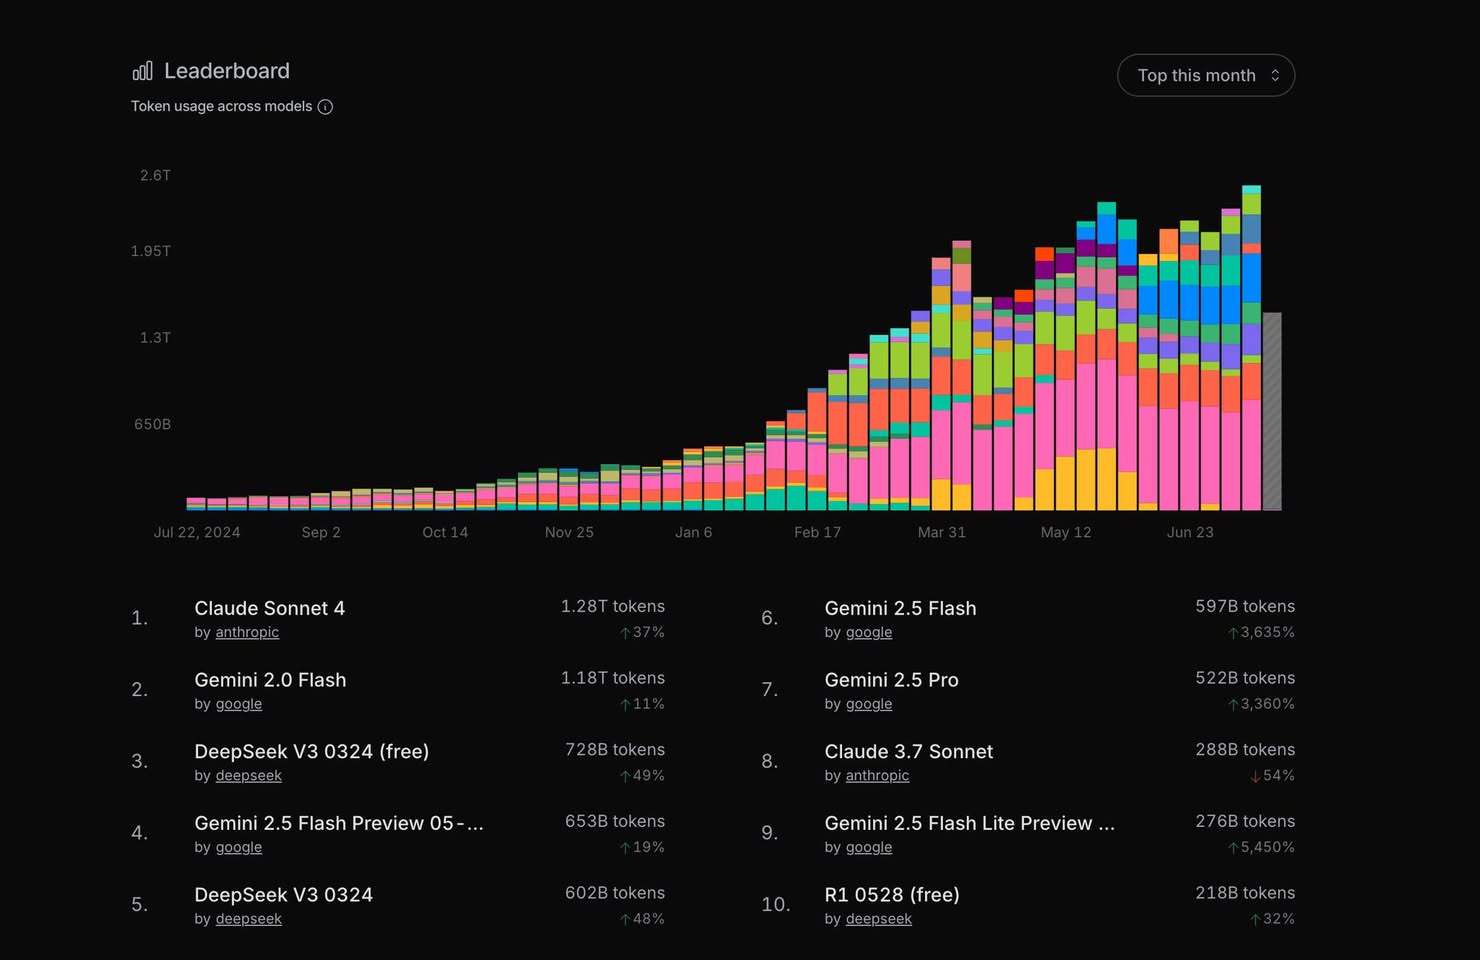Click the info icon beside Token usage
This screenshot has height=960, width=1480.
tap(325, 107)
